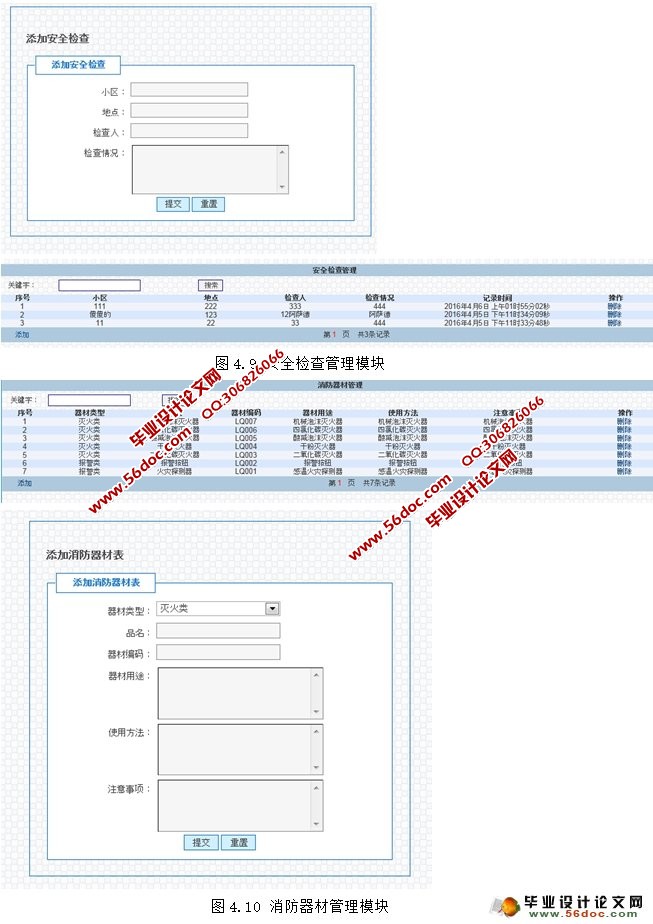Reset the 添加消防器材表 form with 重置
The height and width of the screenshot is (924, 653).
coord(239,842)
